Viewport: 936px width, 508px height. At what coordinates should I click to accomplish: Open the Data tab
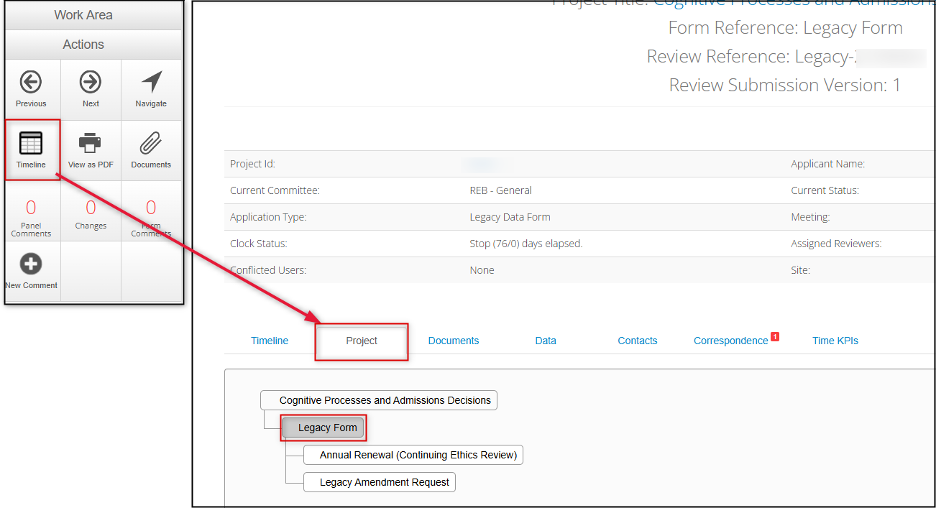click(x=546, y=340)
